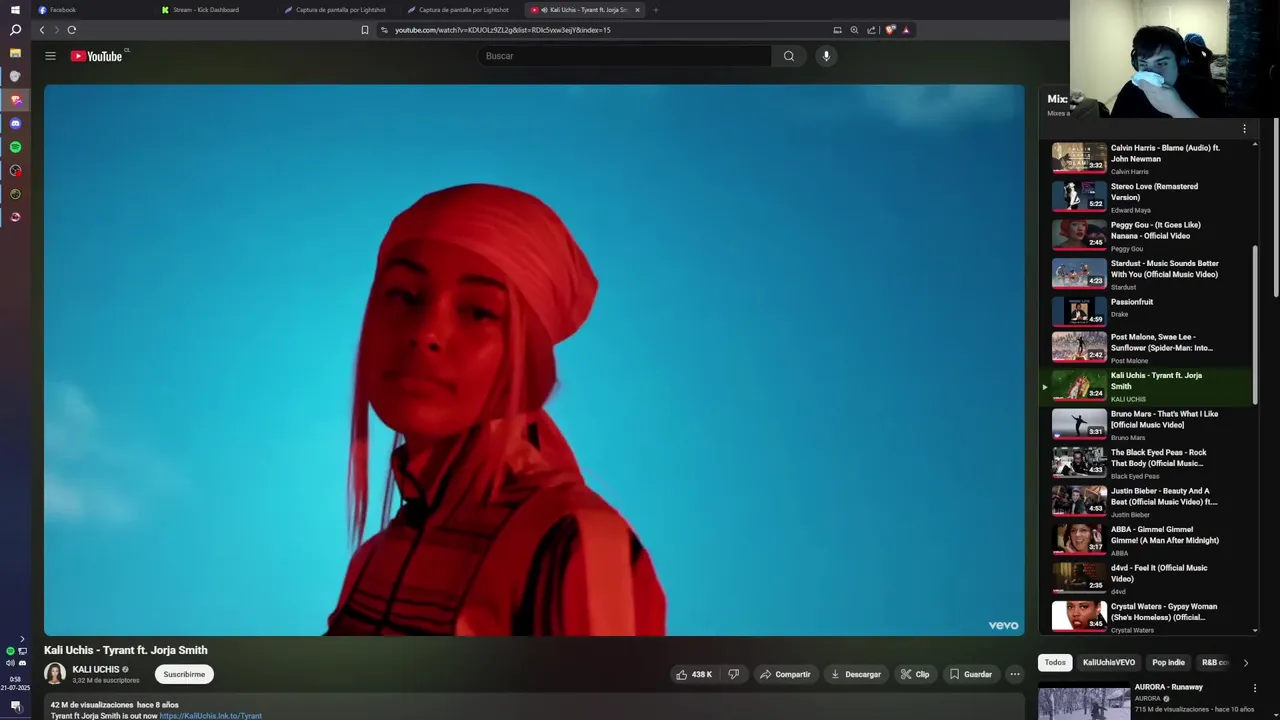Open Brave Shields lion icon
Viewport: 1280px width, 720px height.
(890, 30)
